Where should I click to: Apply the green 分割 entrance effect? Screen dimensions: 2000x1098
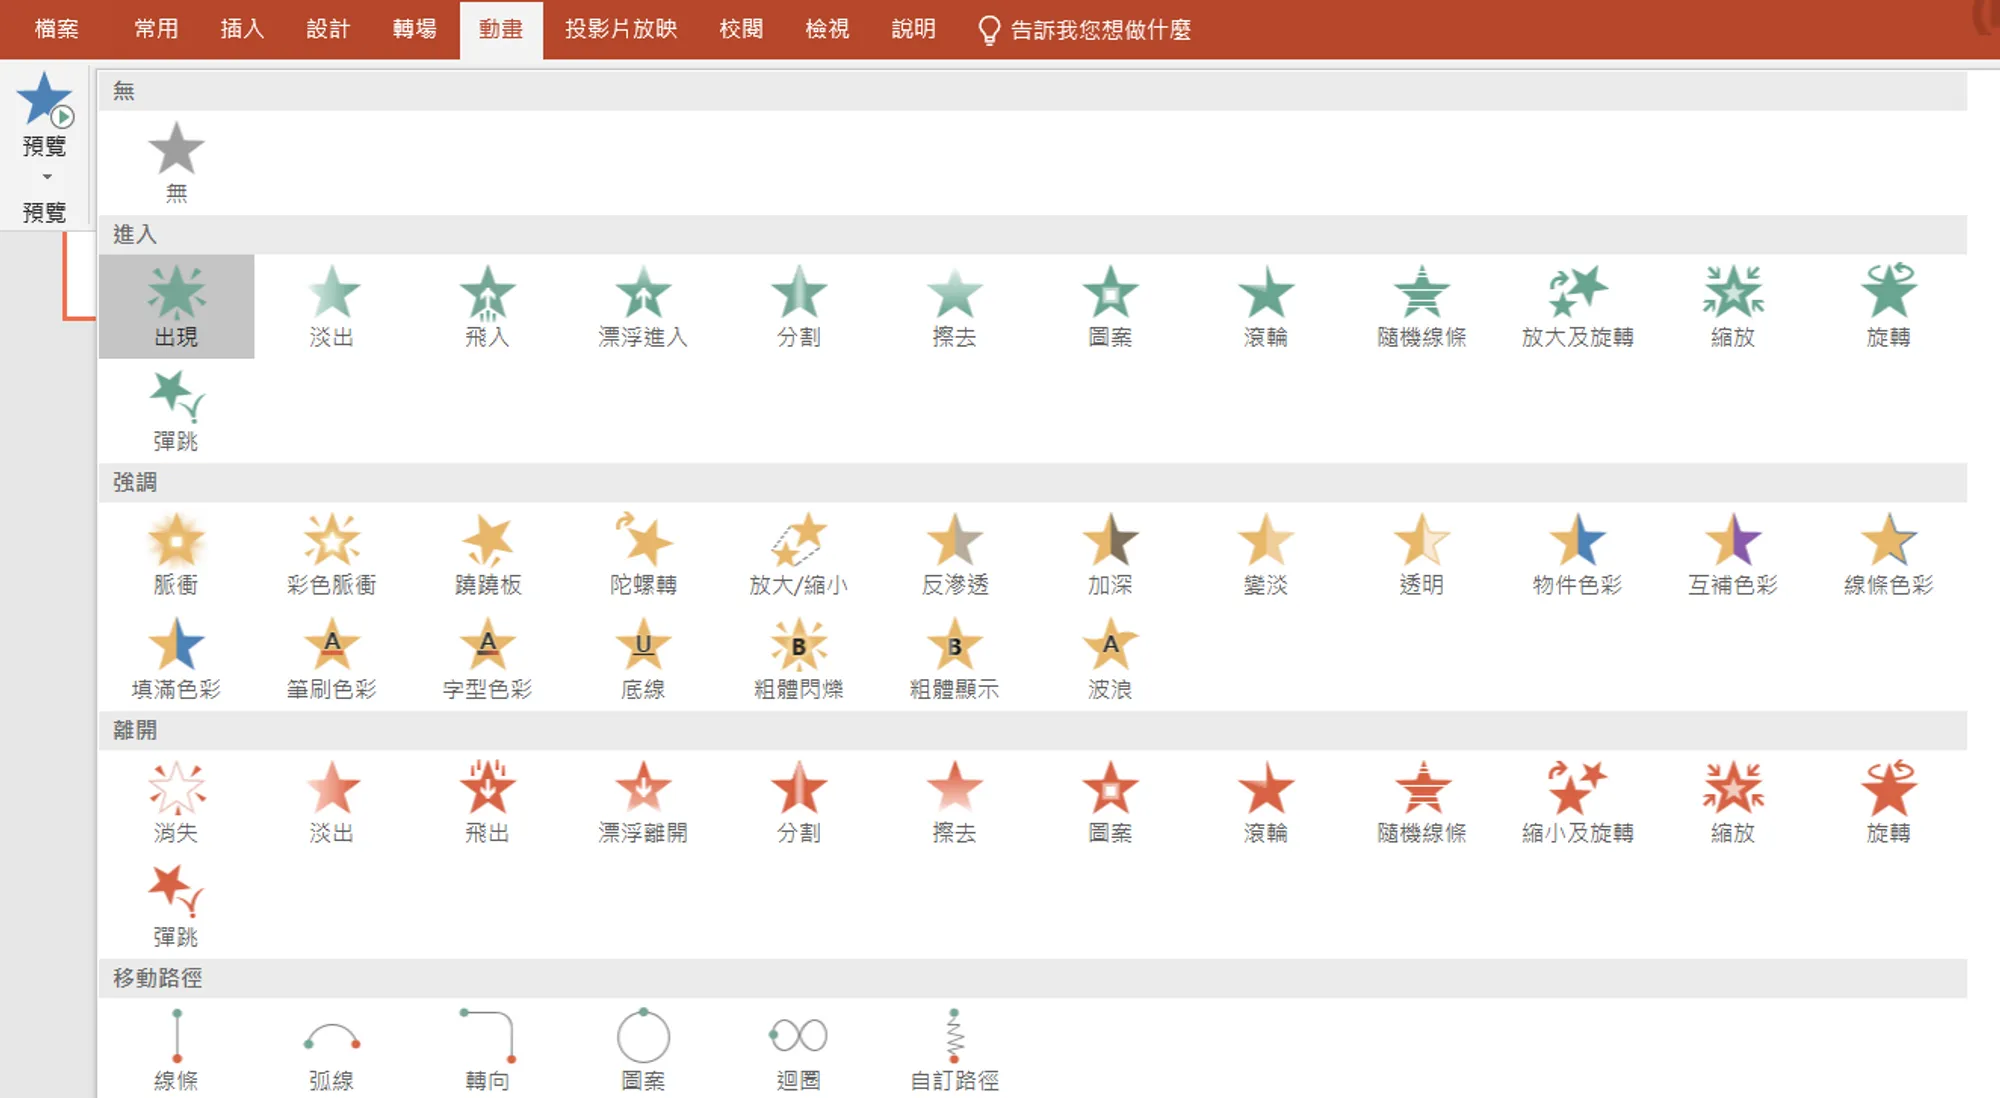799,306
